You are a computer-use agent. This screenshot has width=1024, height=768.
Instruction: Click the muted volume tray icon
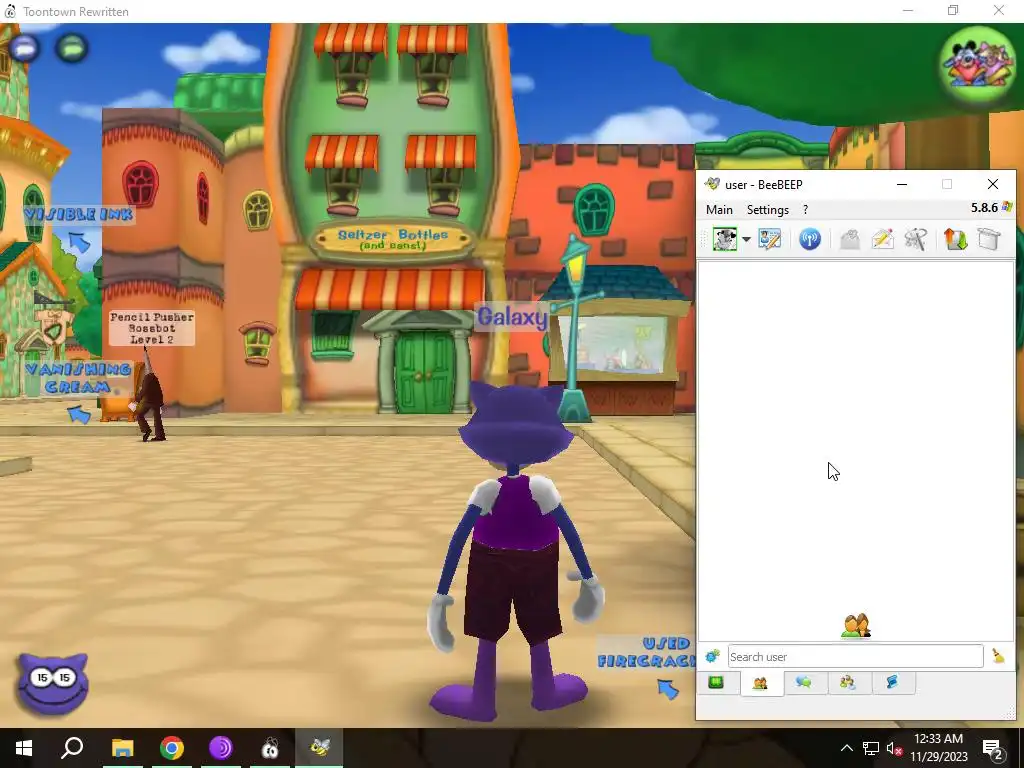(894, 748)
